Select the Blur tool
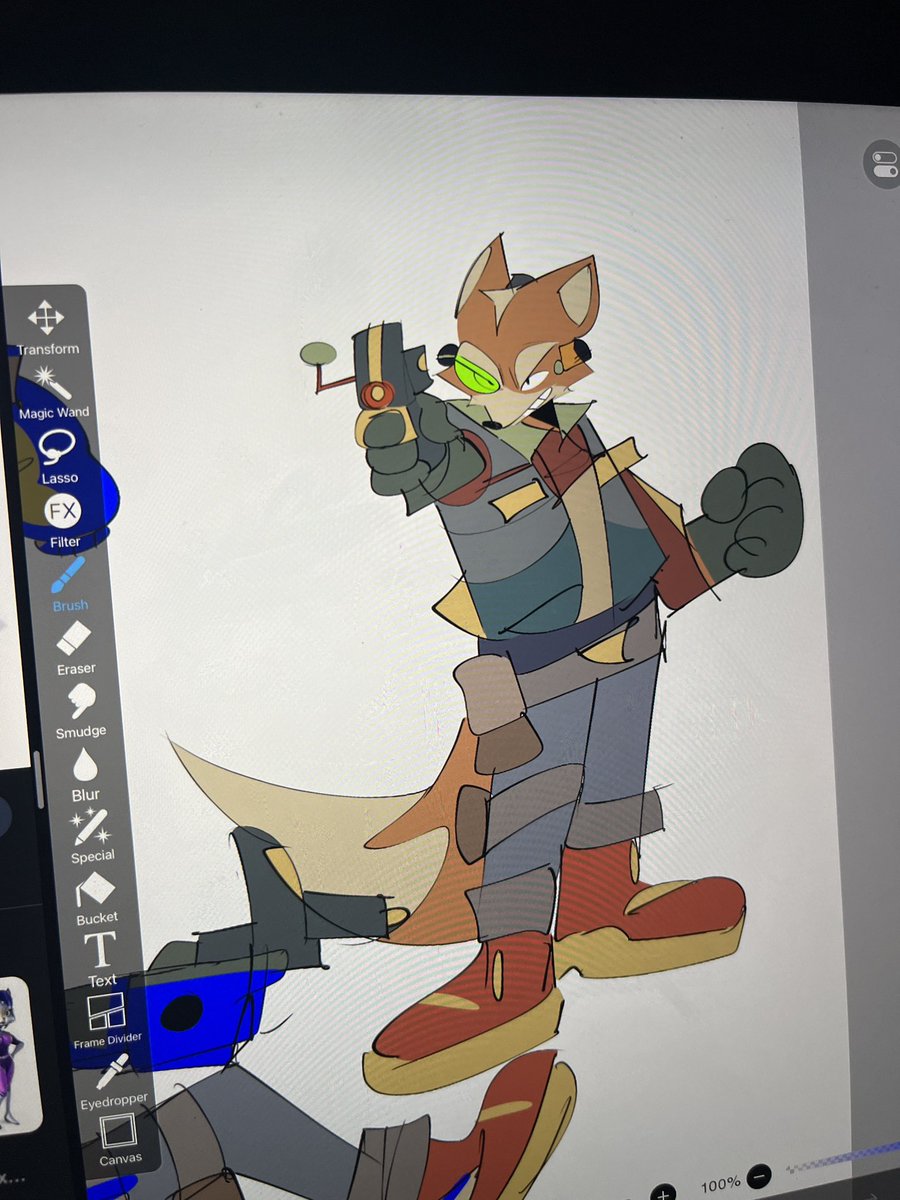 coord(86,775)
